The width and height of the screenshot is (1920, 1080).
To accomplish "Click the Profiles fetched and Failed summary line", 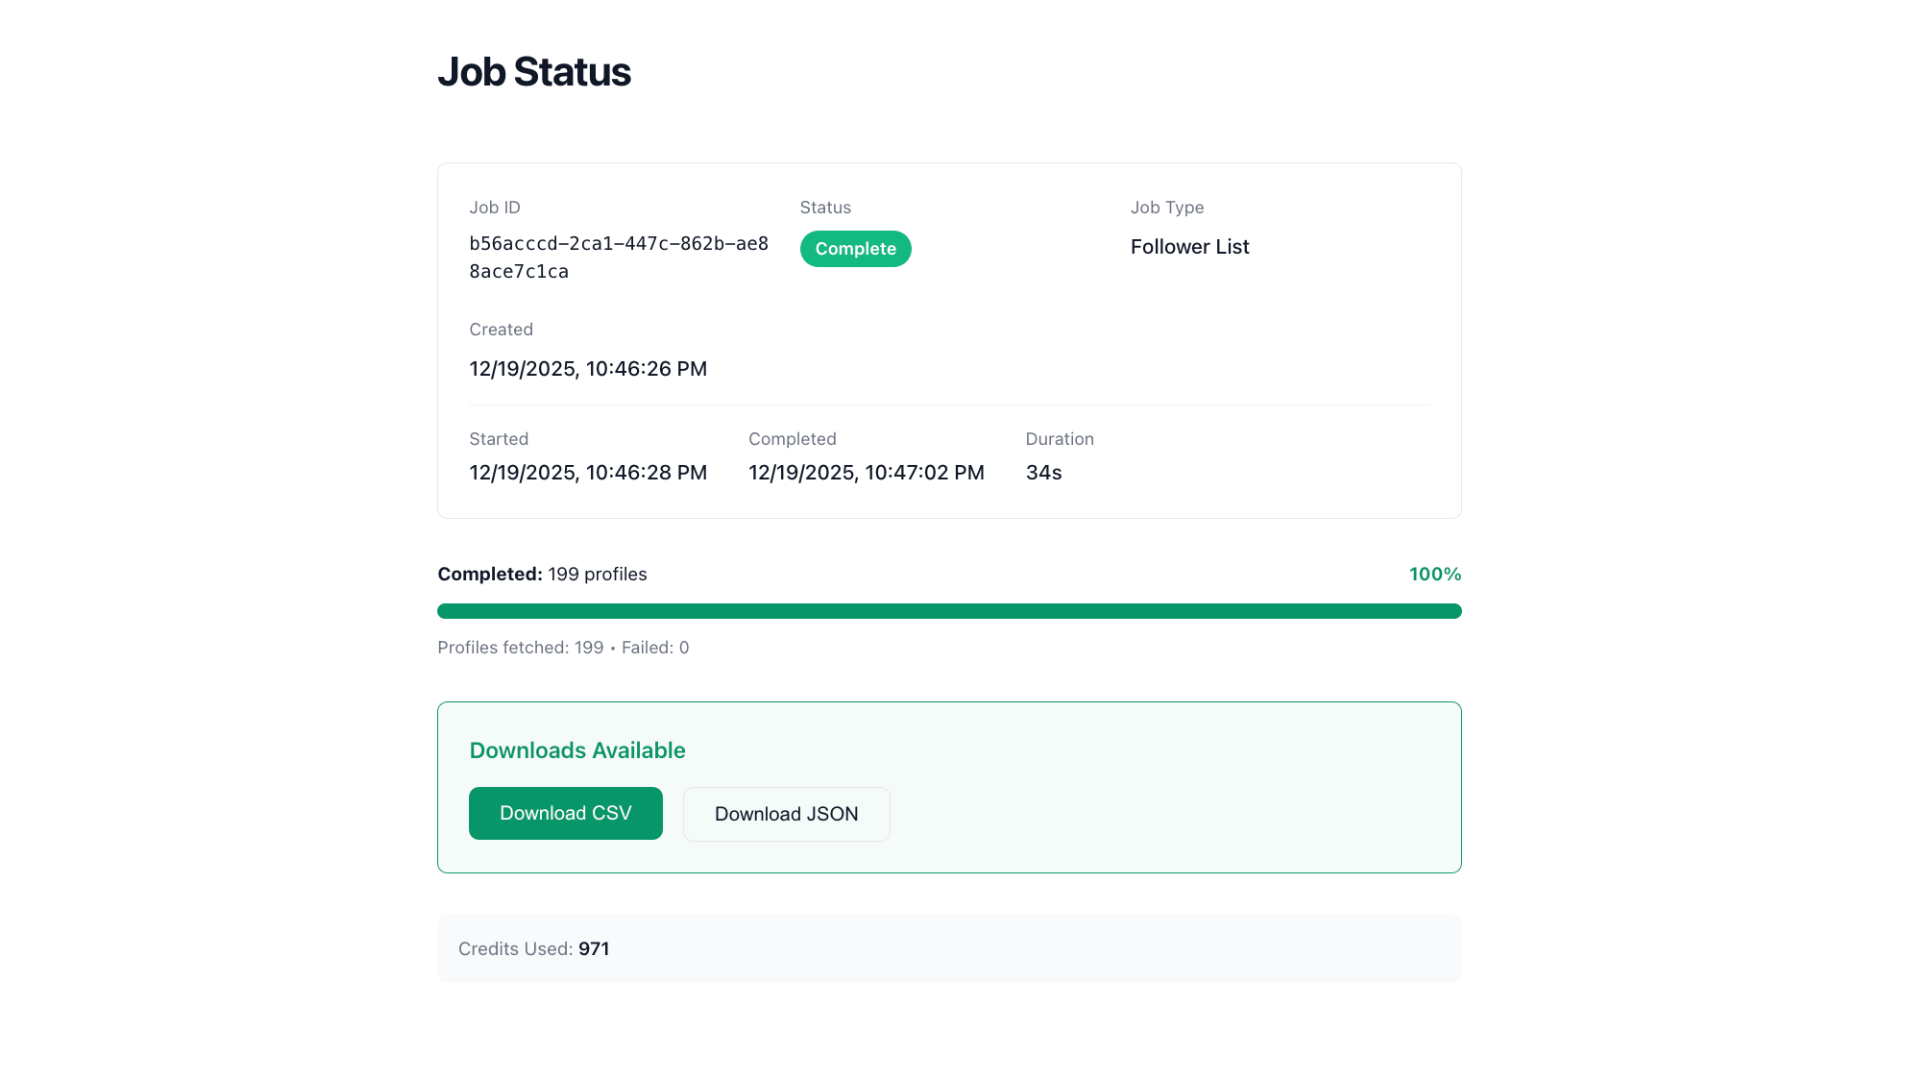I will click(563, 648).
